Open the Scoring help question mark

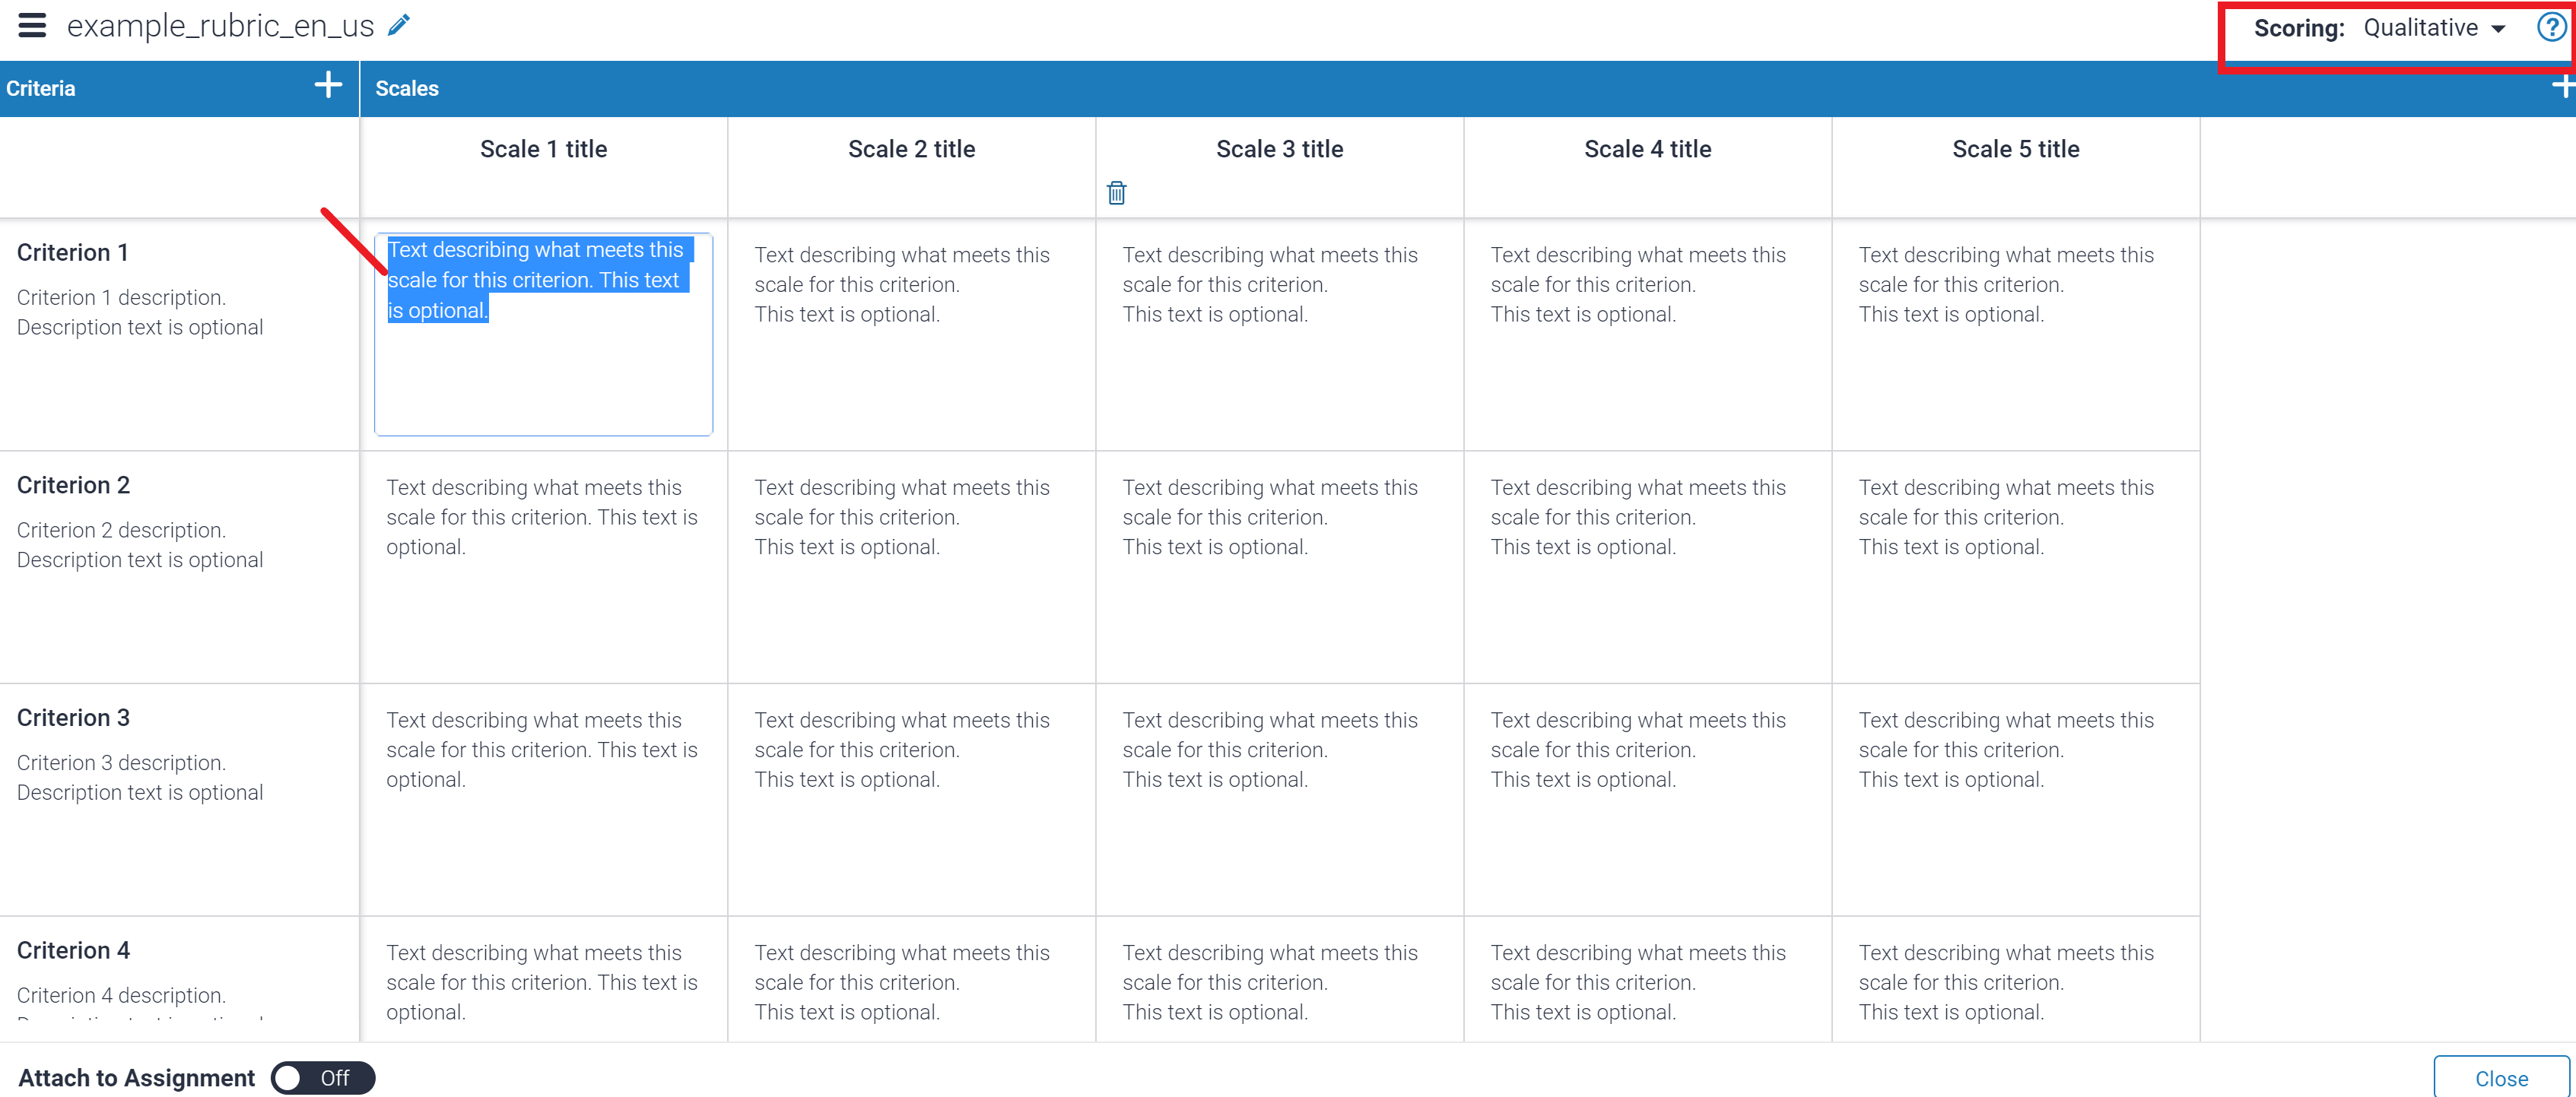pos(2547,27)
